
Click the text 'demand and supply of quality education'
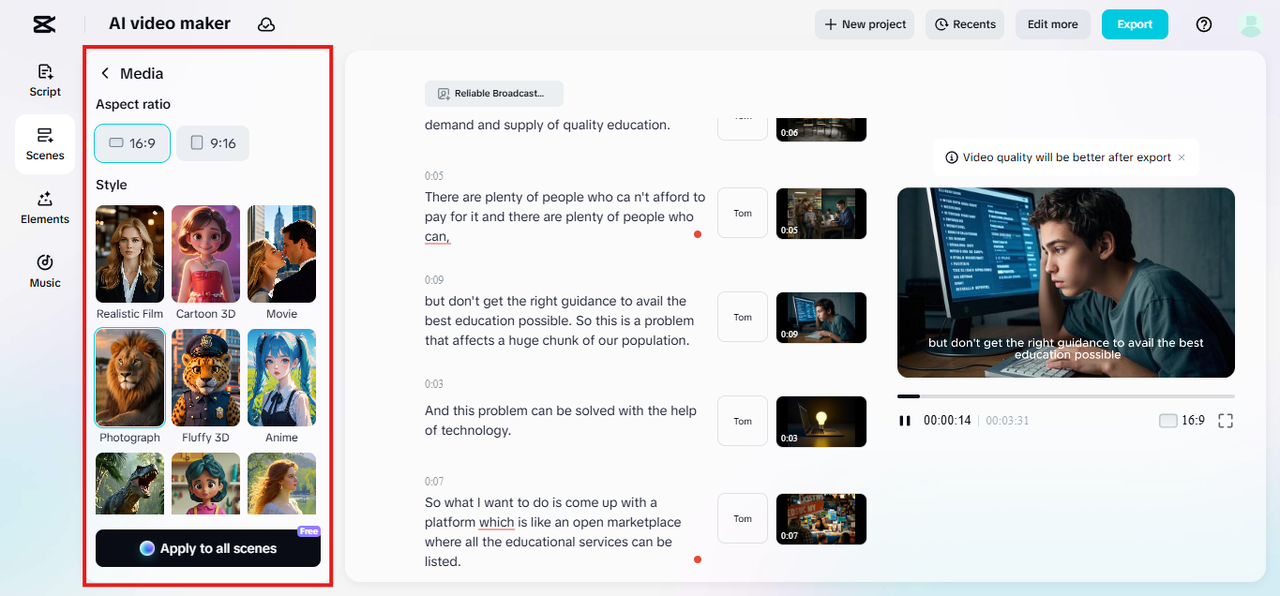(x=547, y=125)
